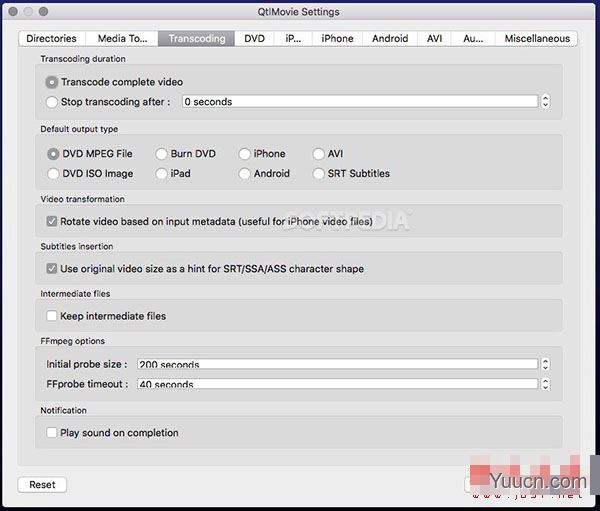Adjust the stop transcoding seconds stepper
600x511 pixels.
pyautogui.click(x=545, y=102)
